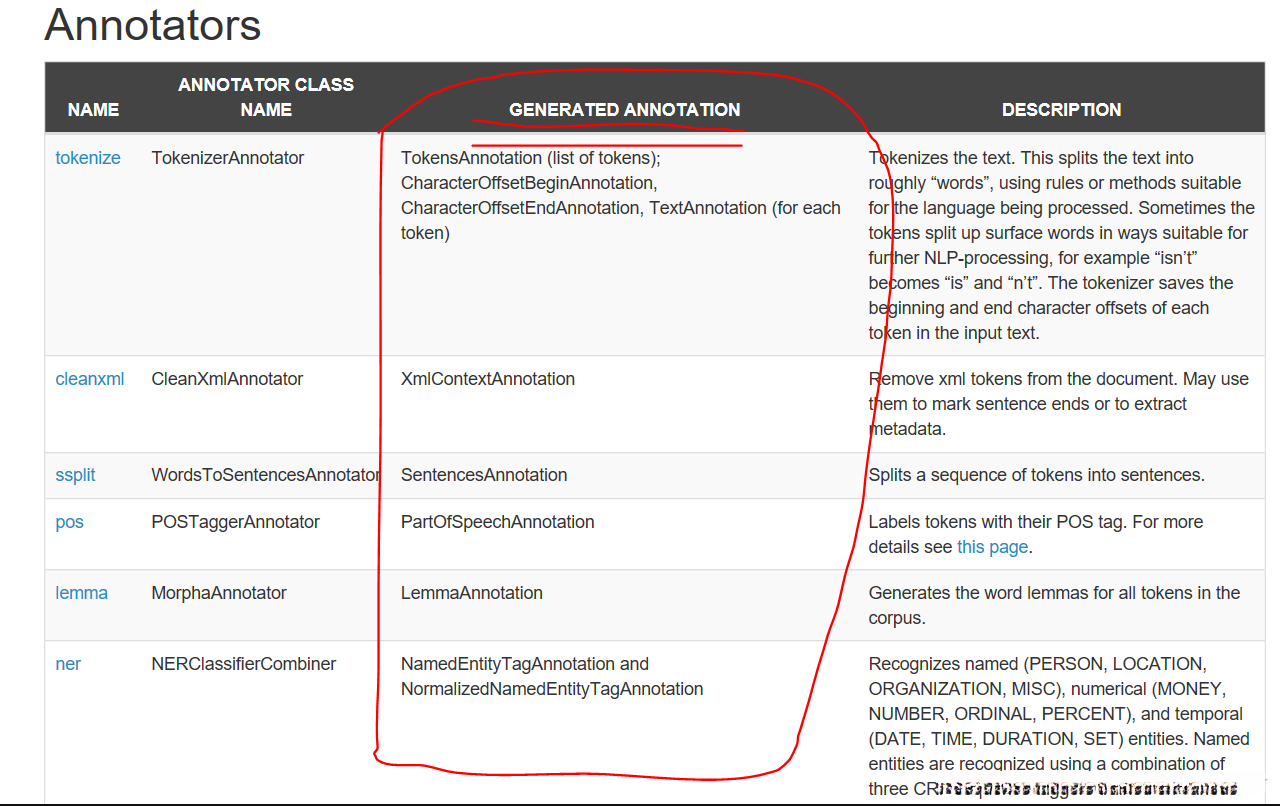Screen dimensions: 1280x806
Task: Click the "PartOfSpeechAnnotation" cell text
Action: coord(497,522)
